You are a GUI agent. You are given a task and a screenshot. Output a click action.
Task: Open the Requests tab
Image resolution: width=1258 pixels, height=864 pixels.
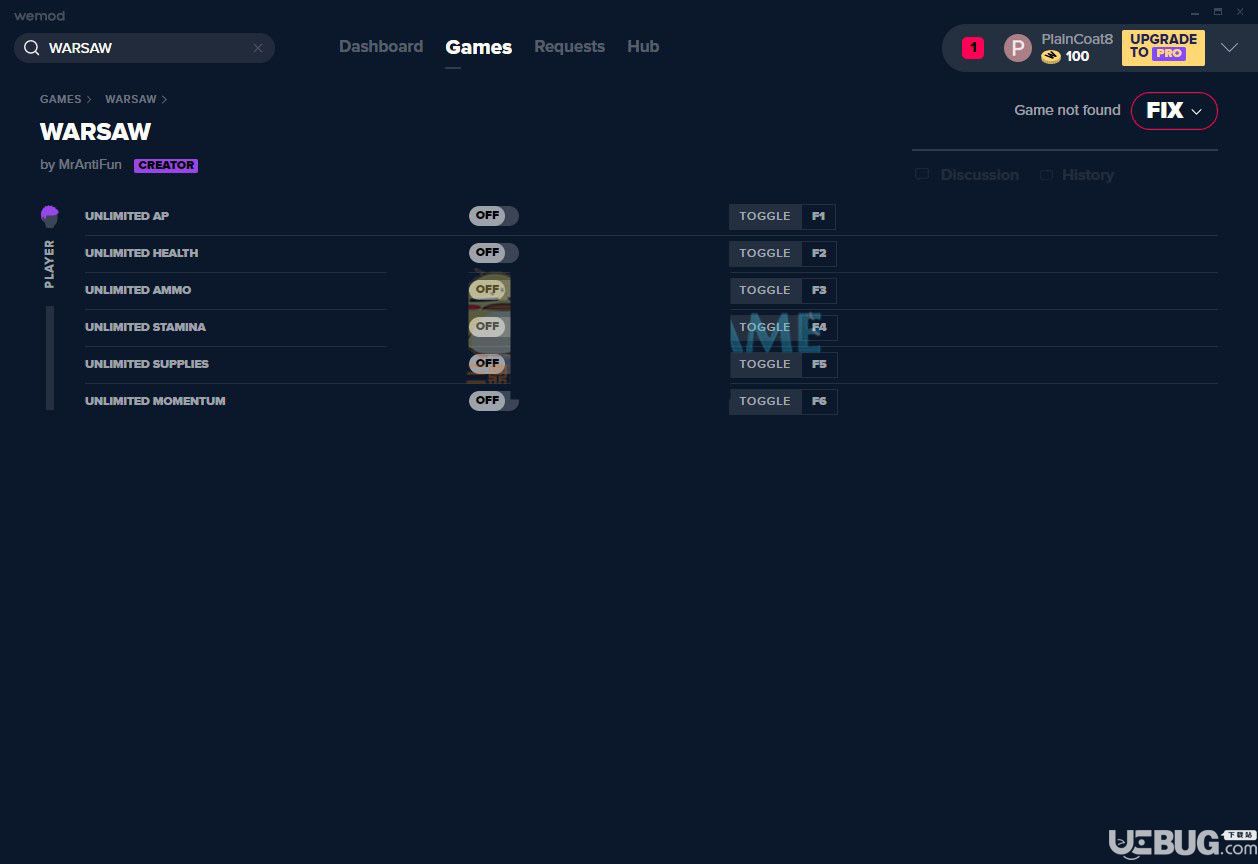coord(569,47)
